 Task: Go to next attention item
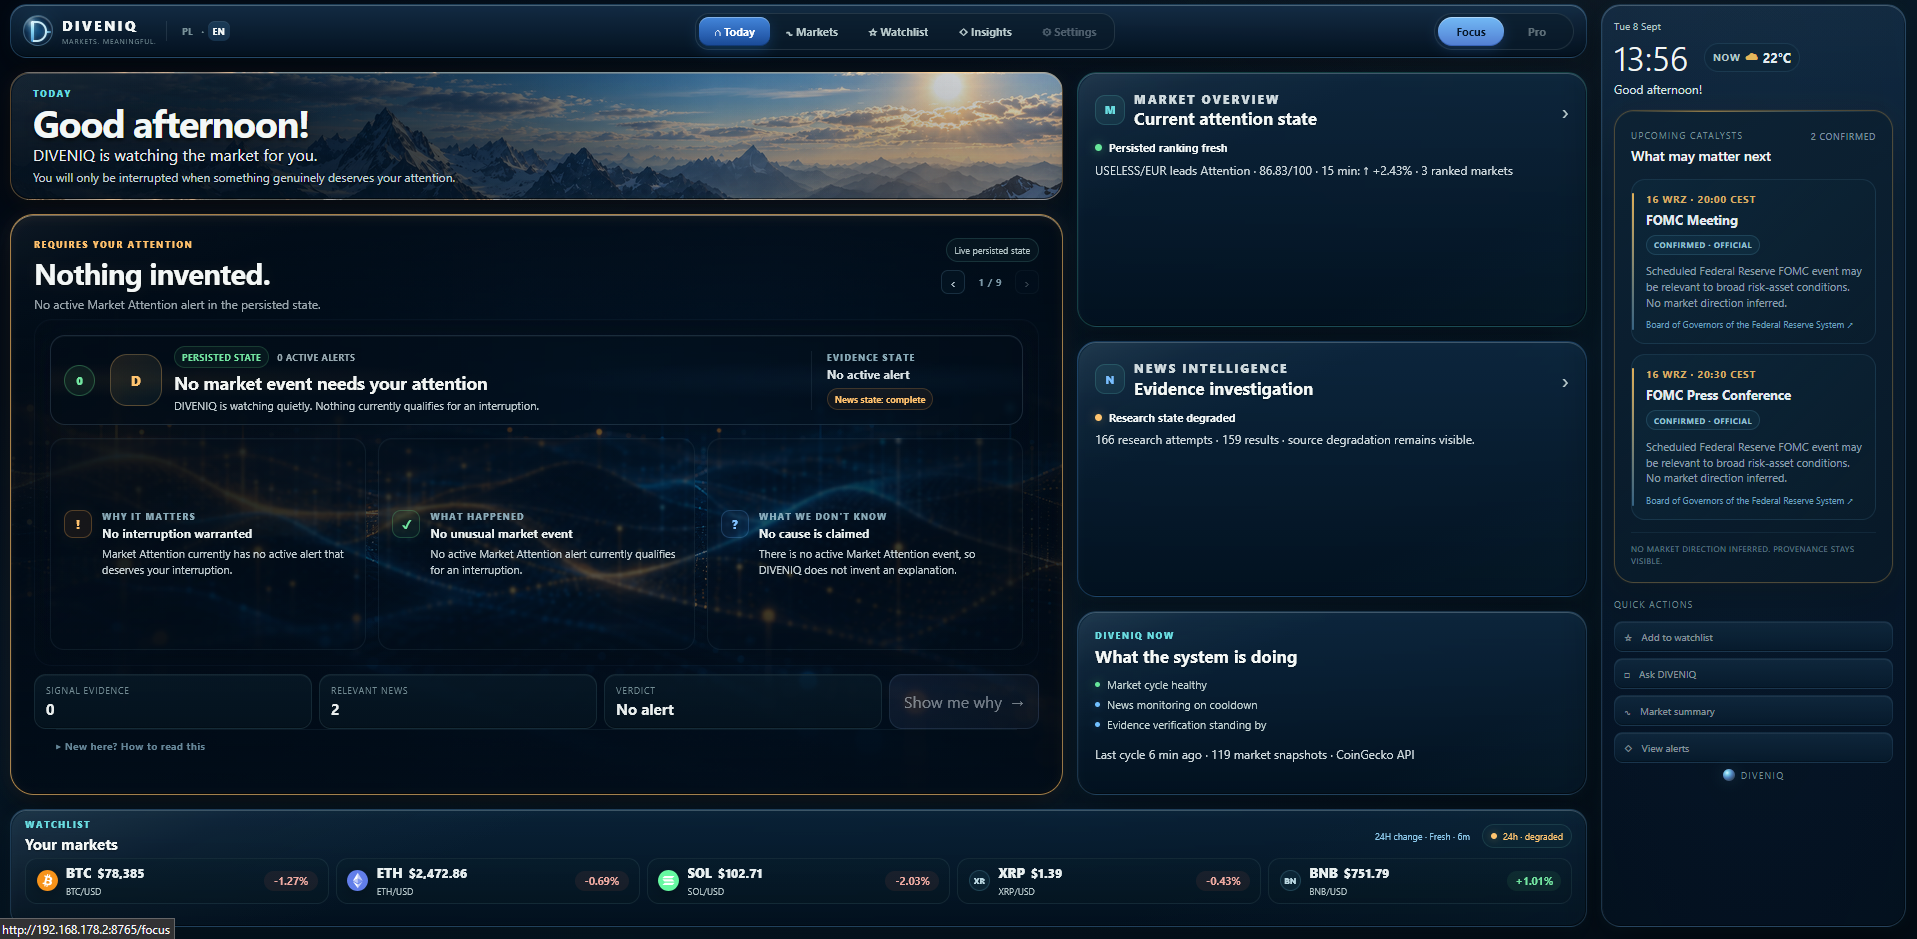pyautogui.click(x=1026, y=283)
